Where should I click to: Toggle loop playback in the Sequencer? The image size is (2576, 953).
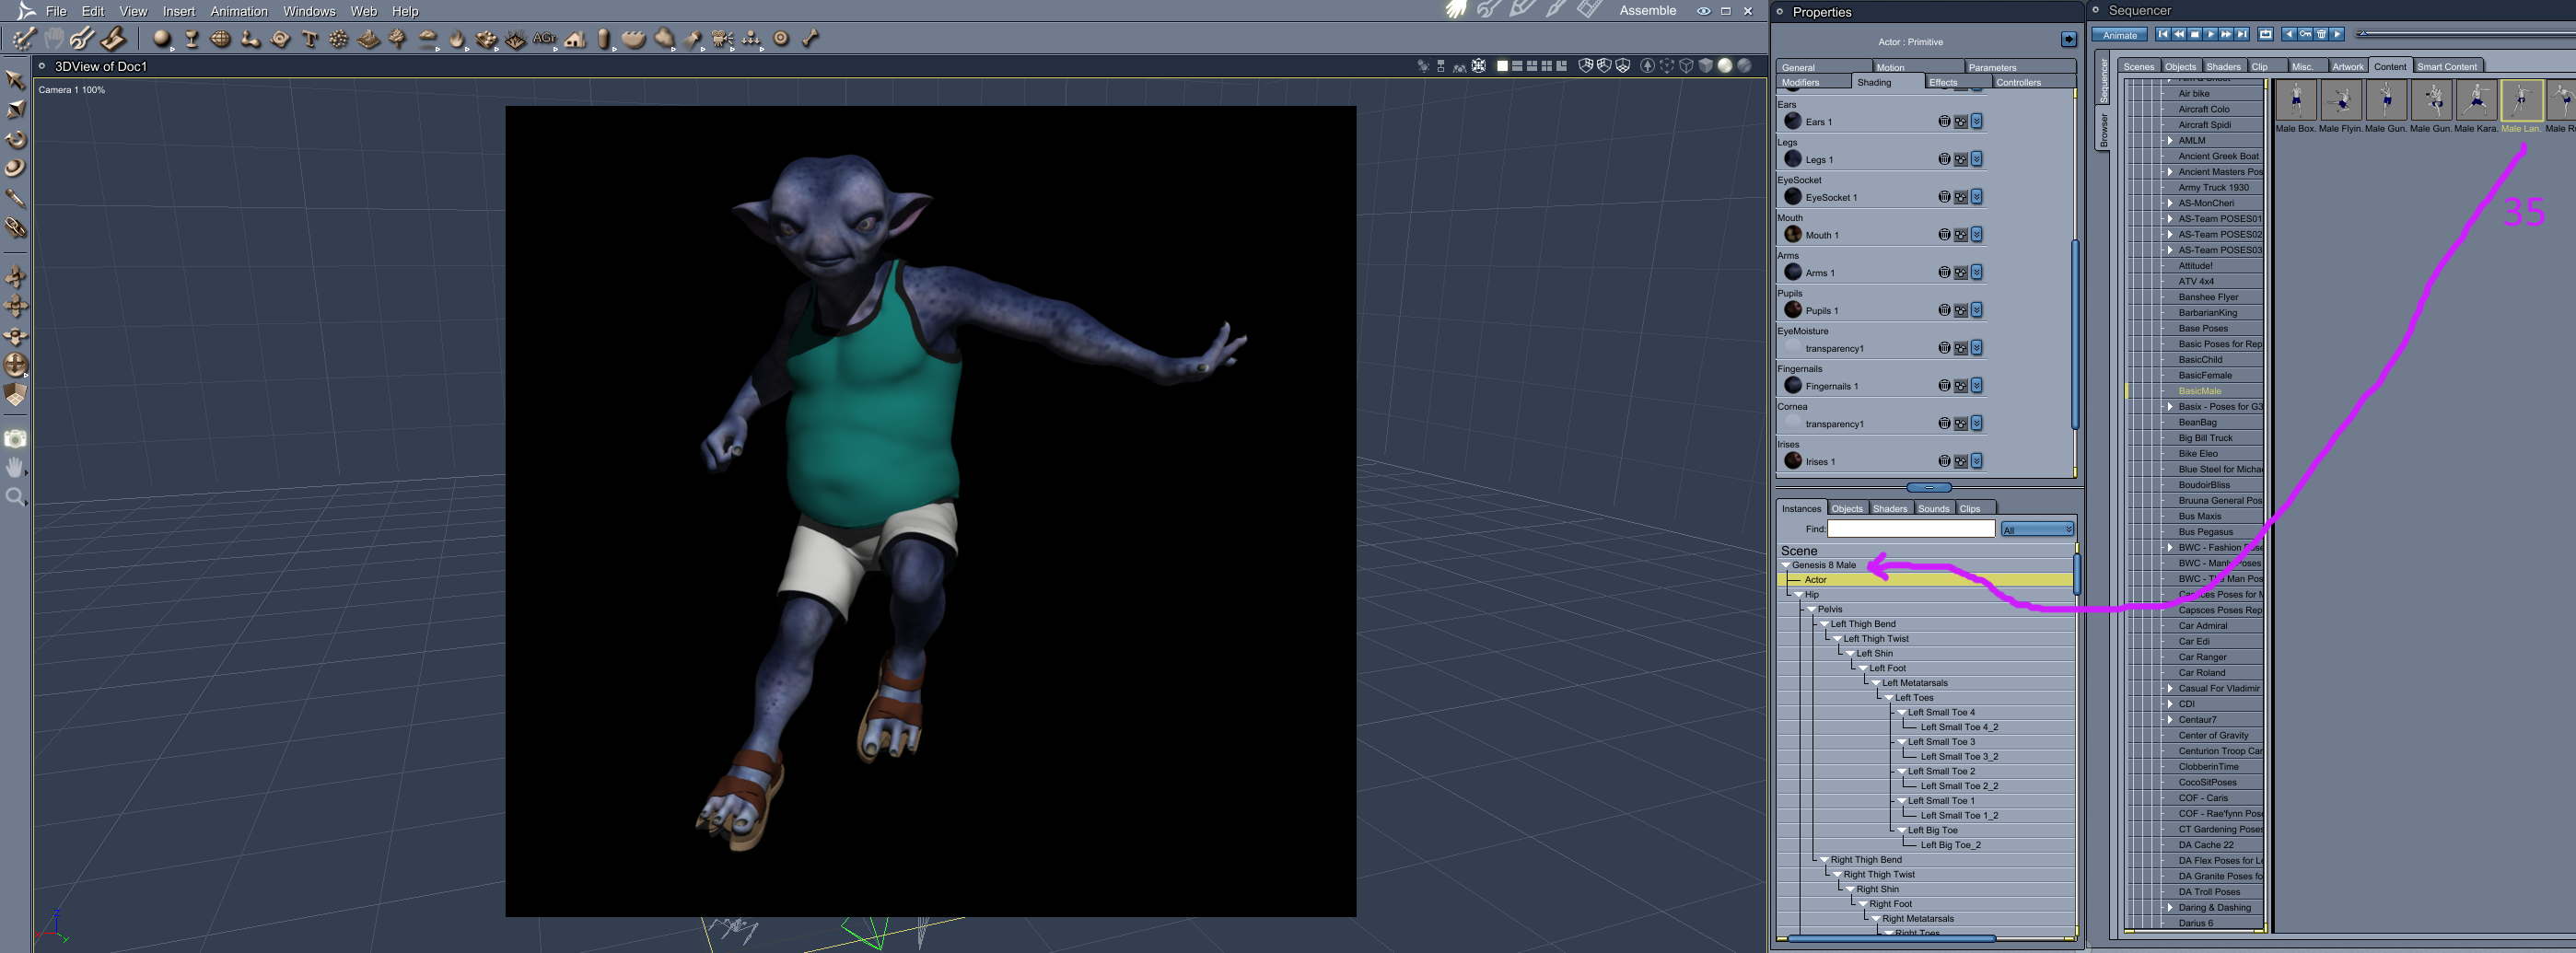pos(2266,34)
